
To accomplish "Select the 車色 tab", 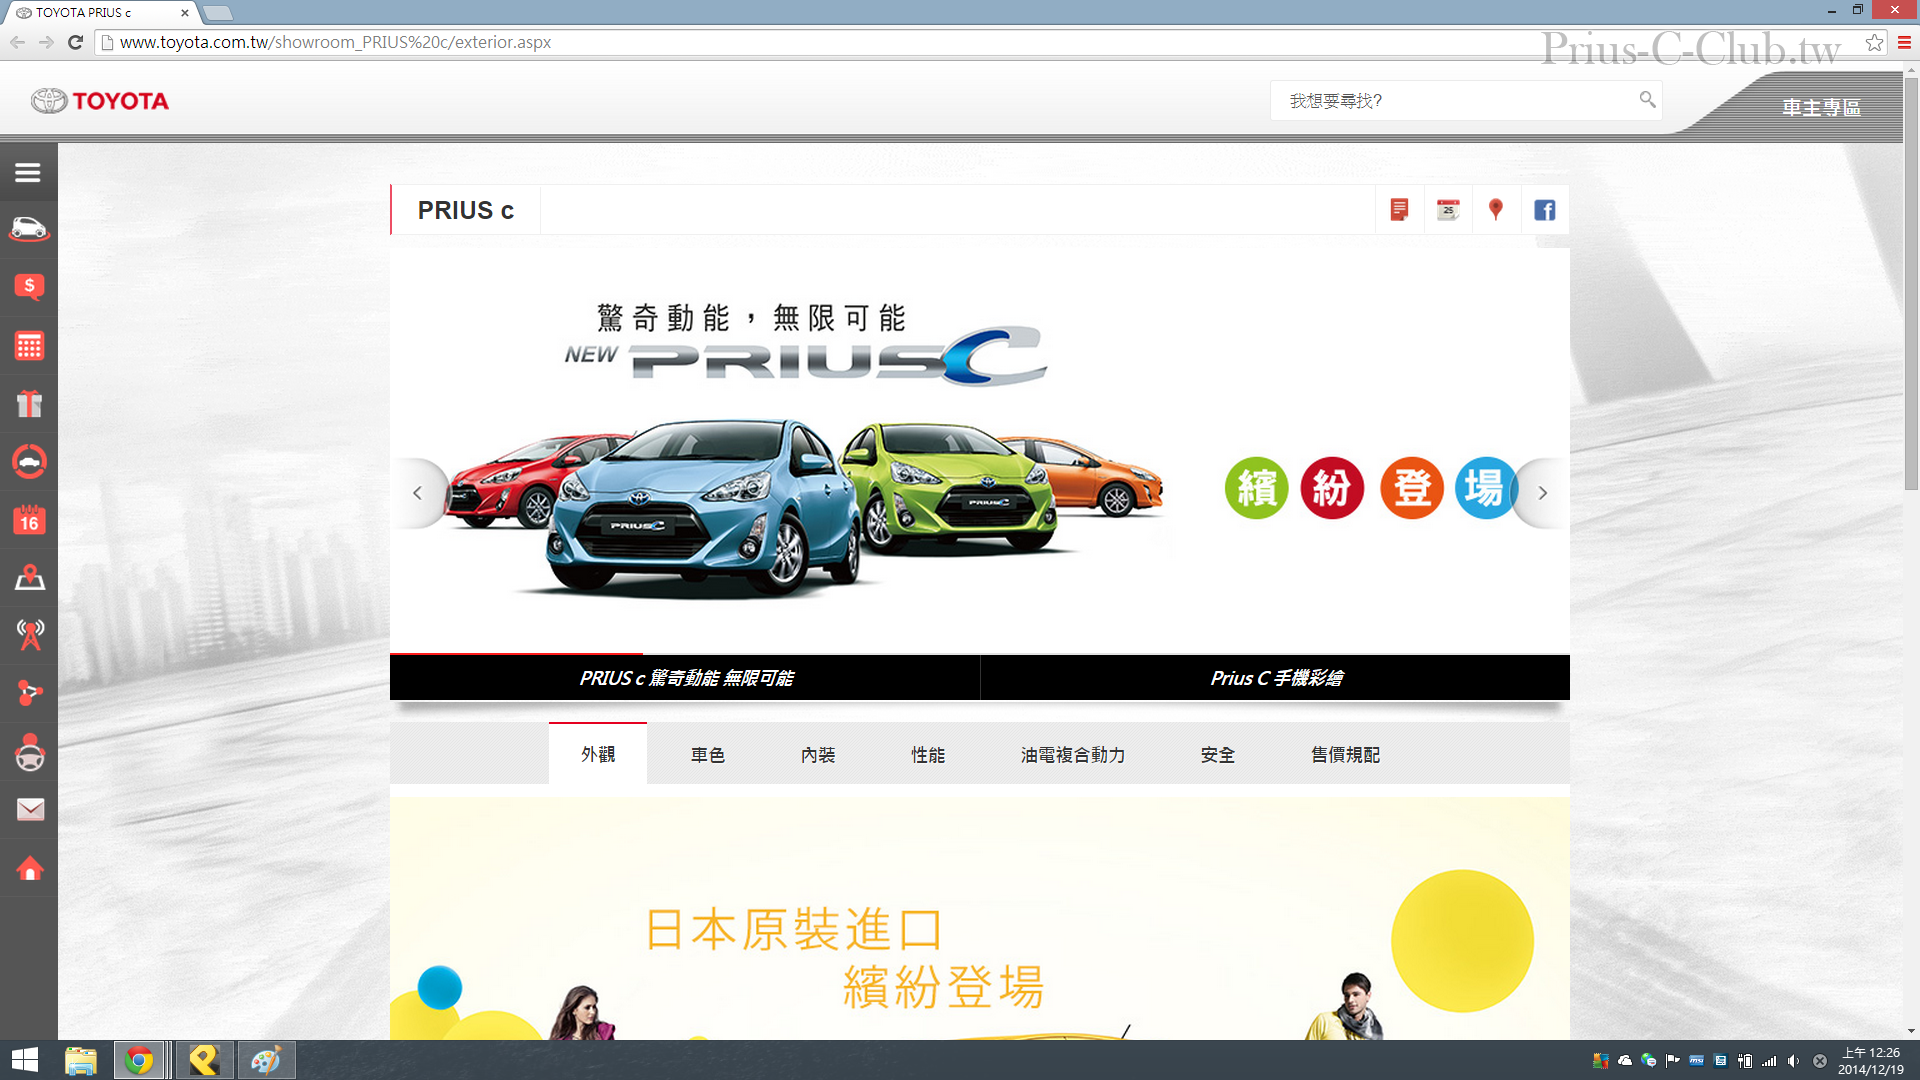I will pos(708,755).
